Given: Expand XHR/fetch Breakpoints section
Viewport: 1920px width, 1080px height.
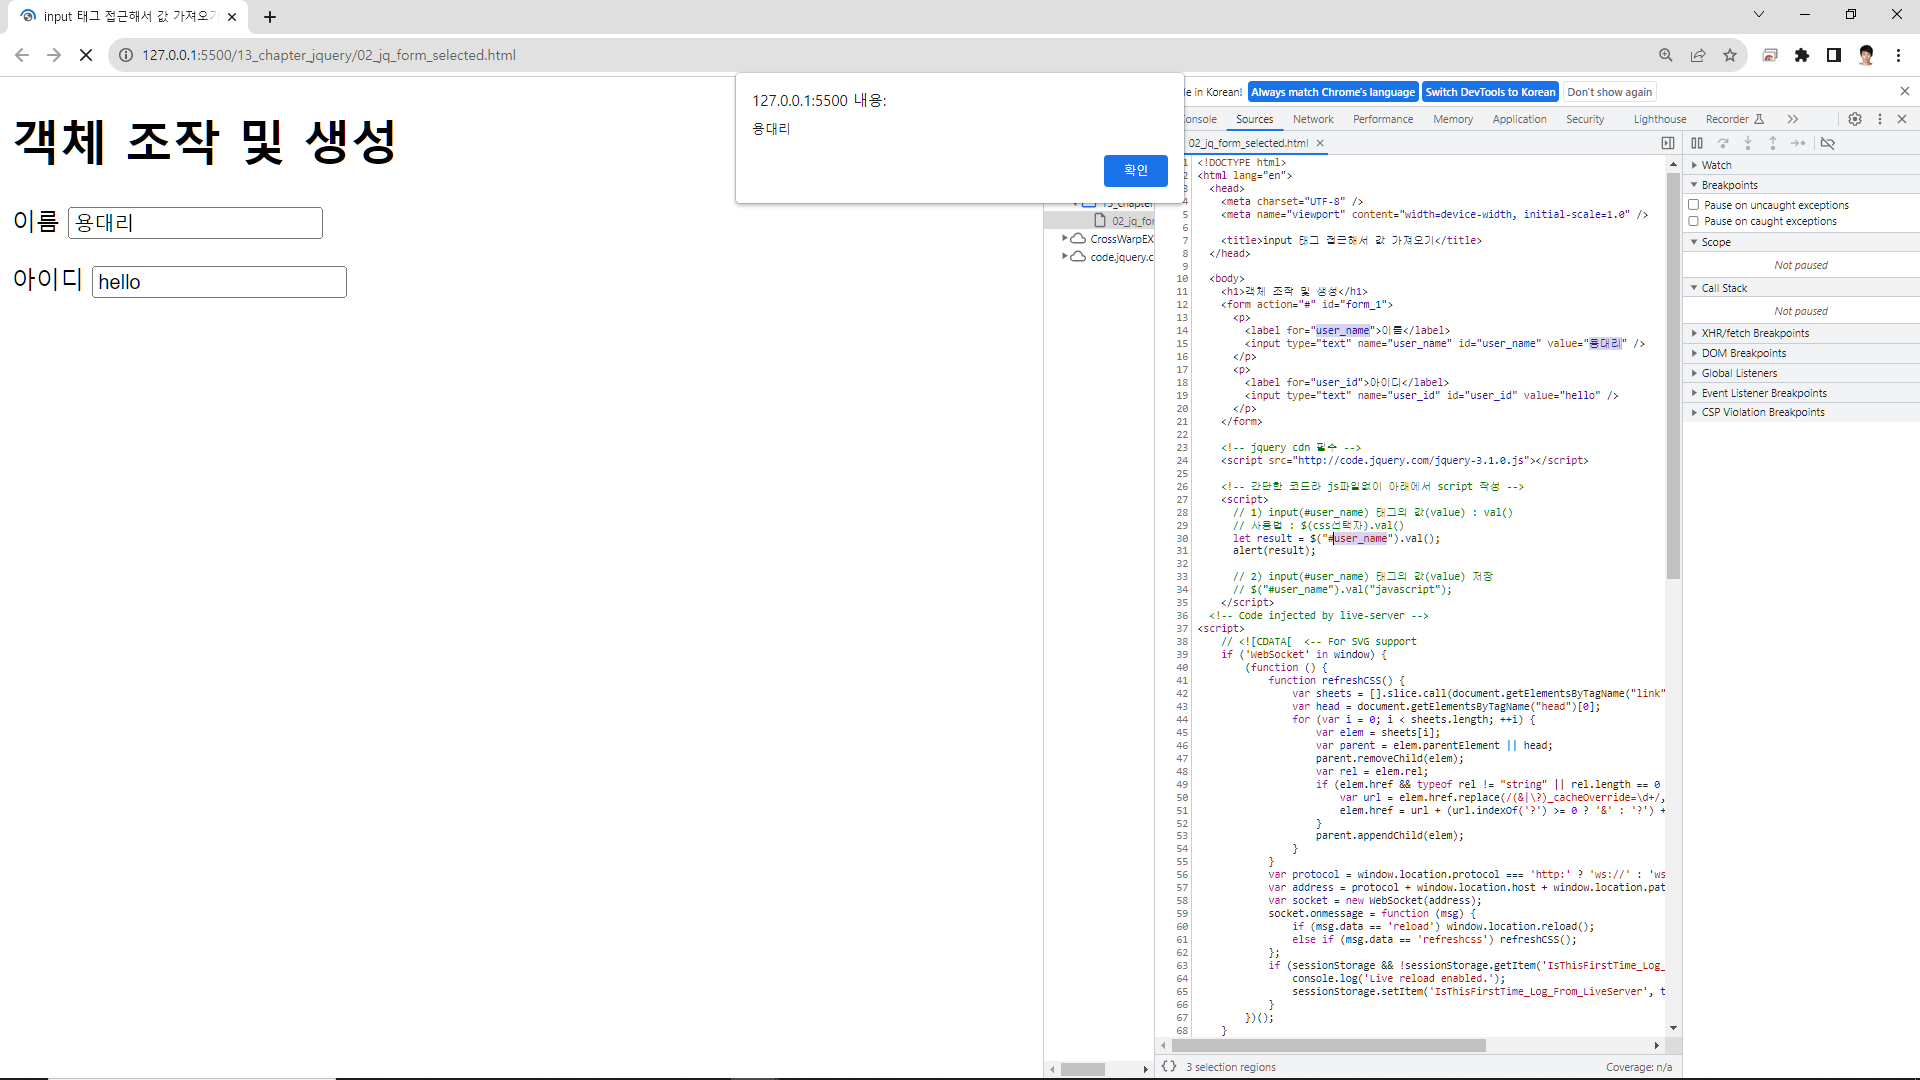Looking at the screenshot, I should click(x=1755, y=333).
